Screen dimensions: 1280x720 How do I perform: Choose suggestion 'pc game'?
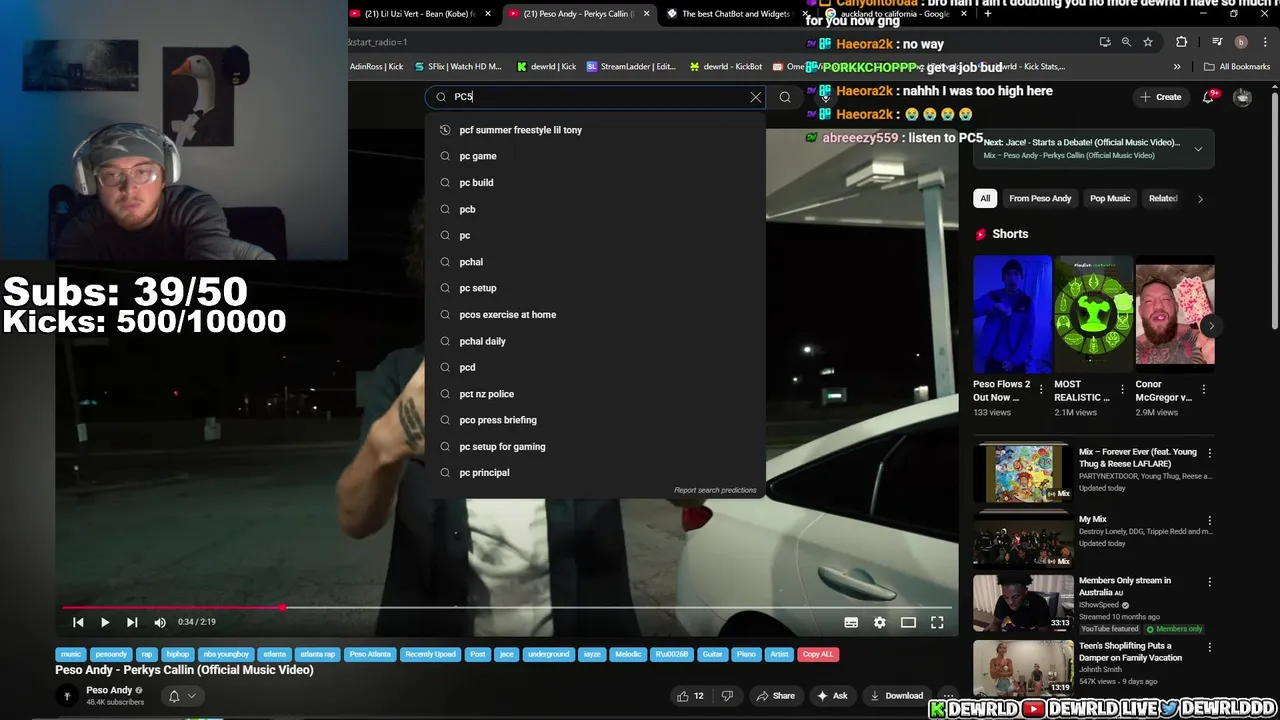pos(595,156)
